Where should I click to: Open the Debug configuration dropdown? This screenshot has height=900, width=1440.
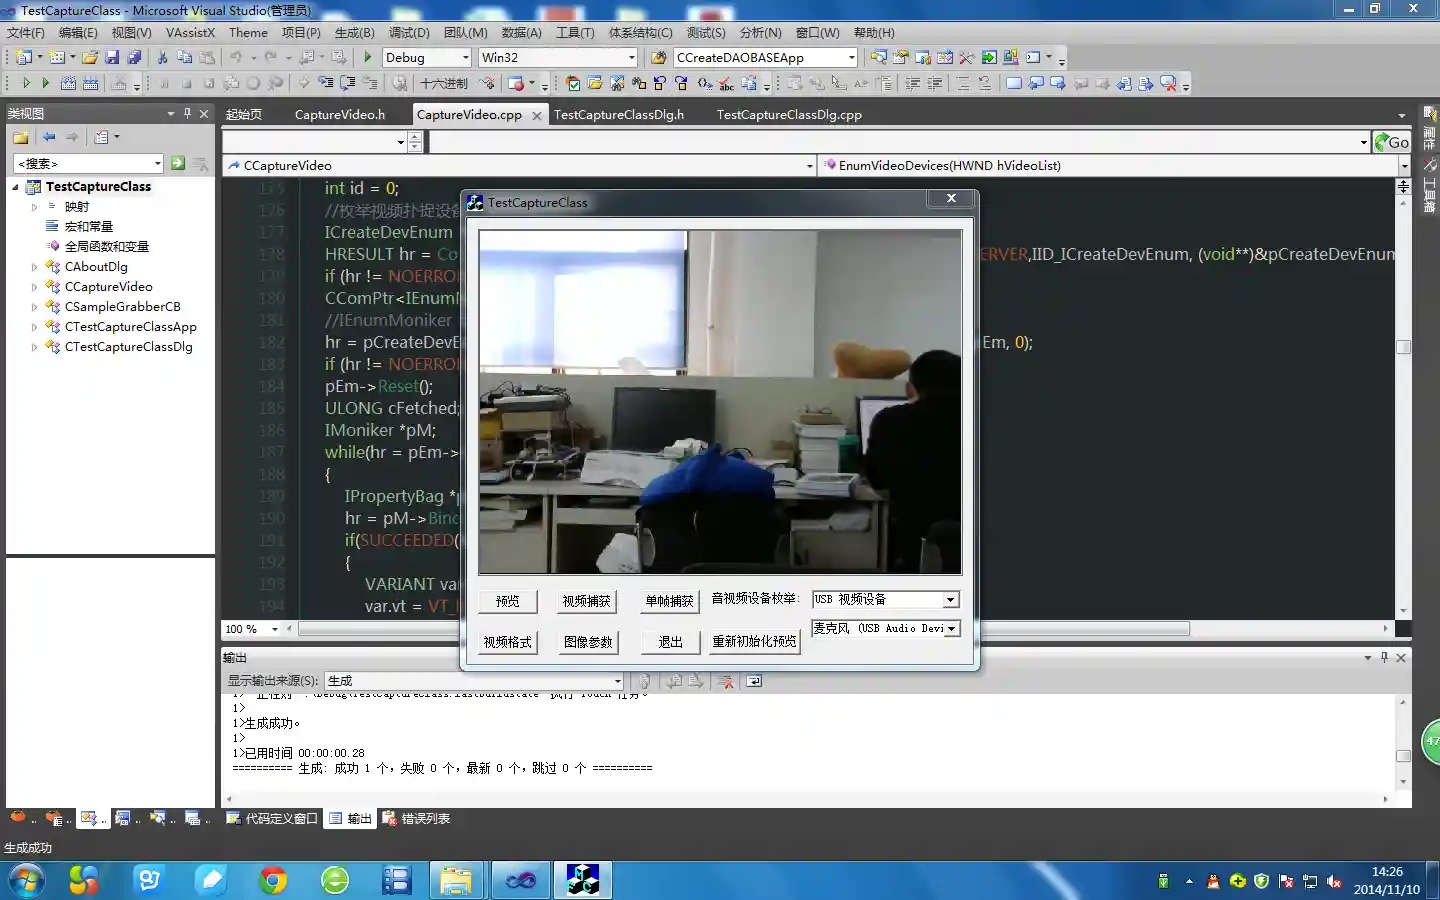coord(465,58)
